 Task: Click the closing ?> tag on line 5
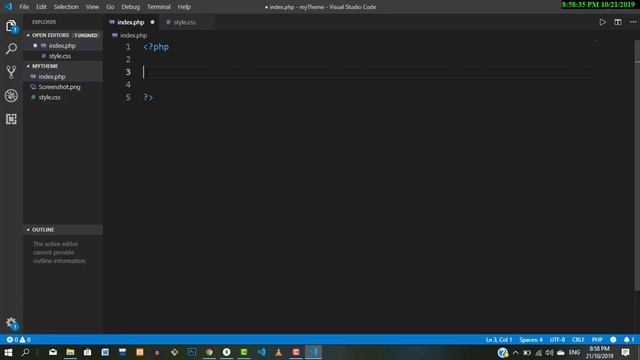(x=148, y=97)
